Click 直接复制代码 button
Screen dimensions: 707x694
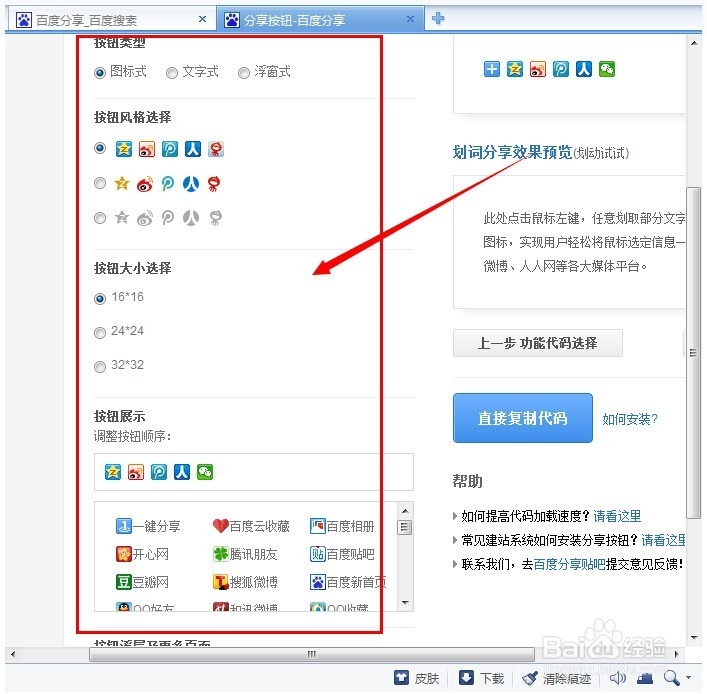click(x=523, y=418)
